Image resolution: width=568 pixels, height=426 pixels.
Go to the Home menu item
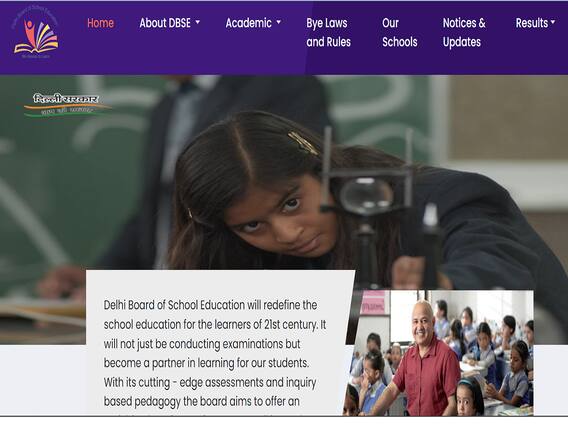[x=100, y=23]
